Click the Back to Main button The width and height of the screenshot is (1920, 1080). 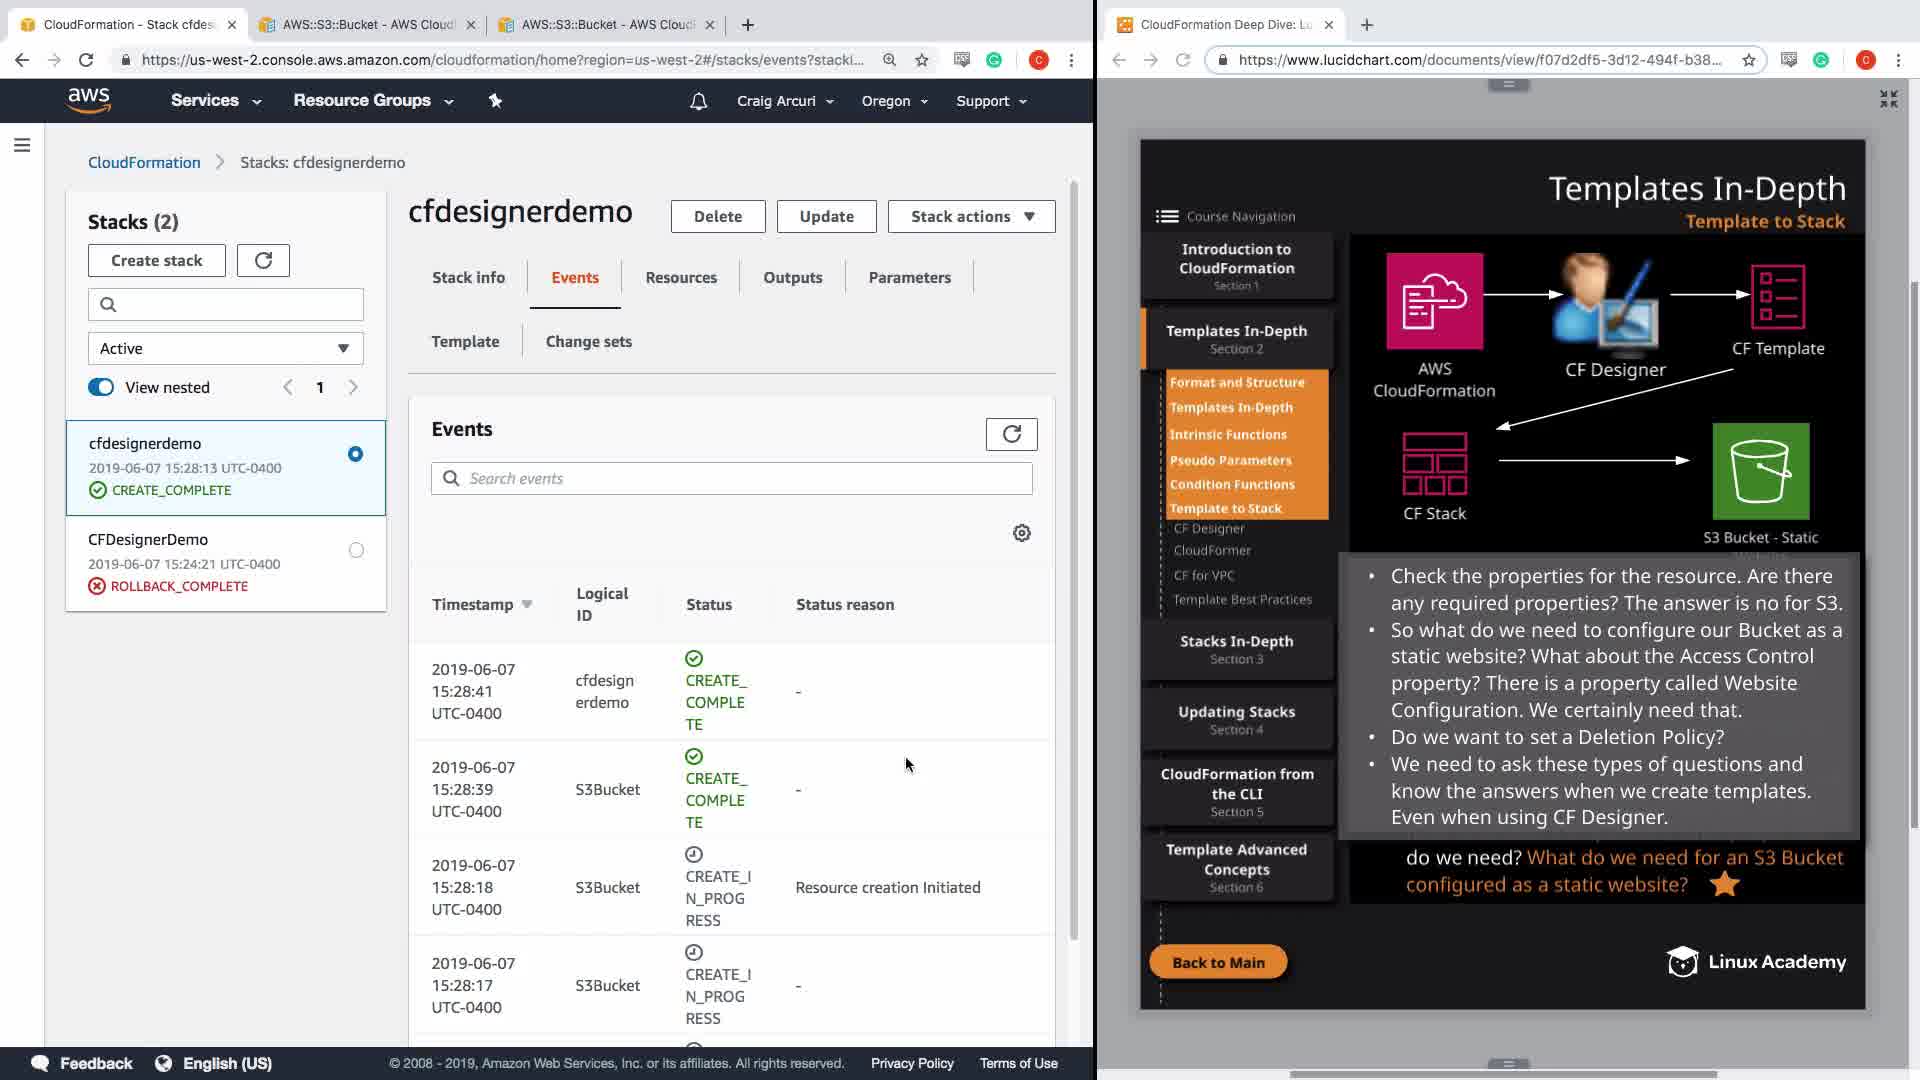1217,962
